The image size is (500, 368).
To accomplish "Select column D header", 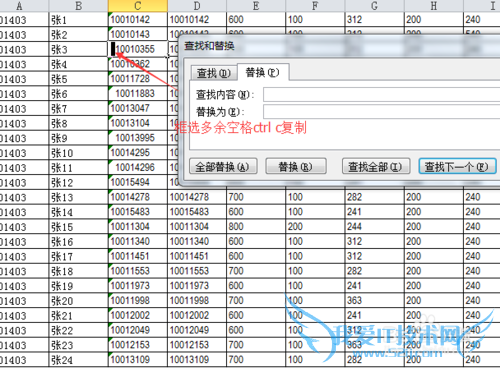I will (197, 6).
